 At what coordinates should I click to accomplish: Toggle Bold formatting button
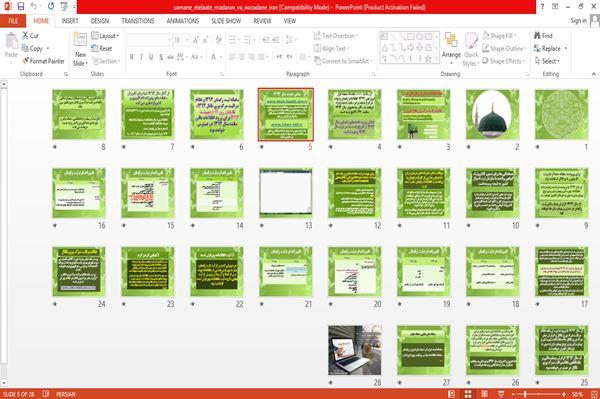[x=132, y=57]
